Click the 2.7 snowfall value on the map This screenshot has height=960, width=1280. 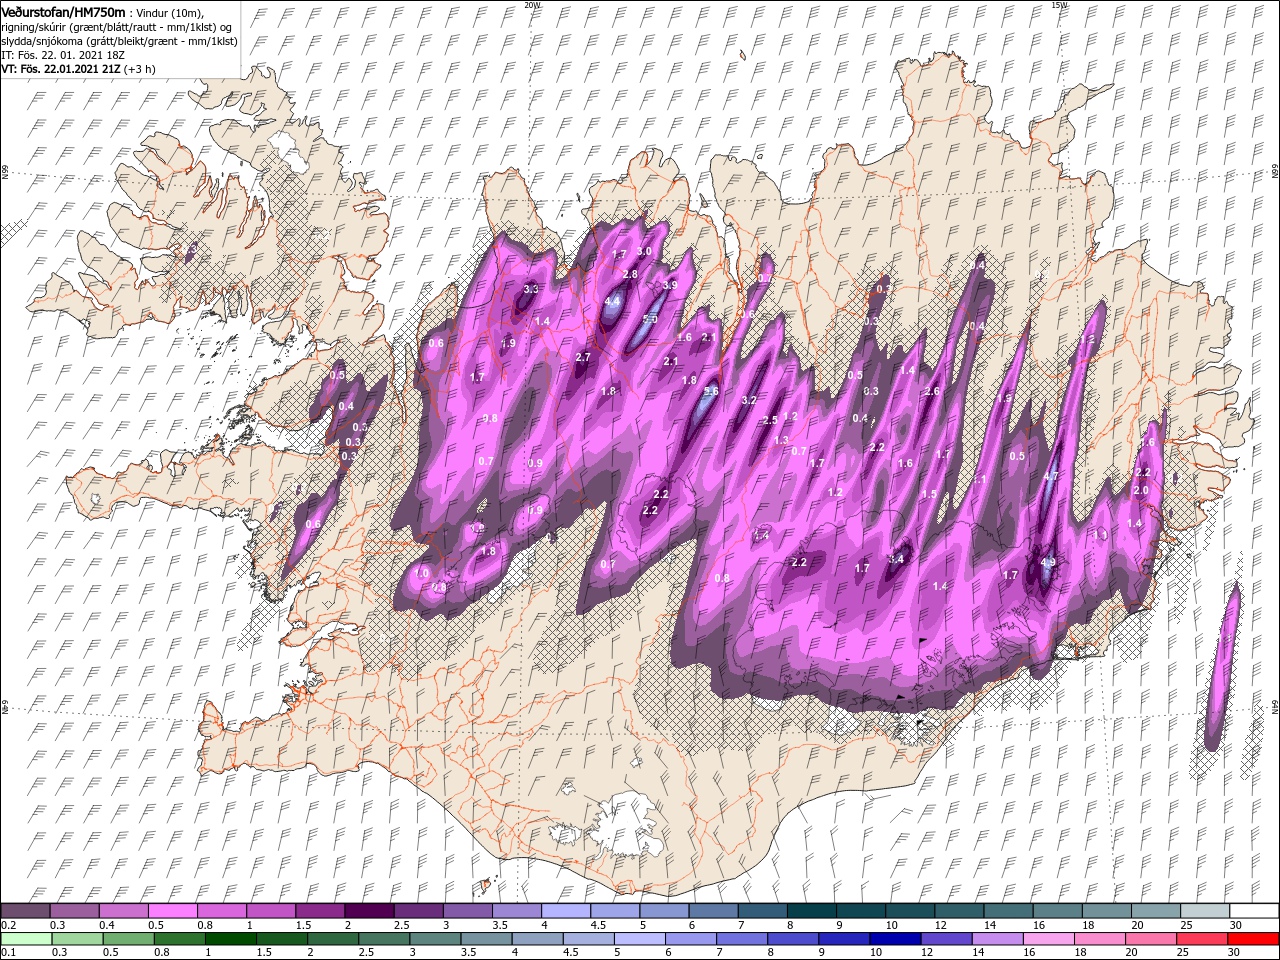point(584,357)
